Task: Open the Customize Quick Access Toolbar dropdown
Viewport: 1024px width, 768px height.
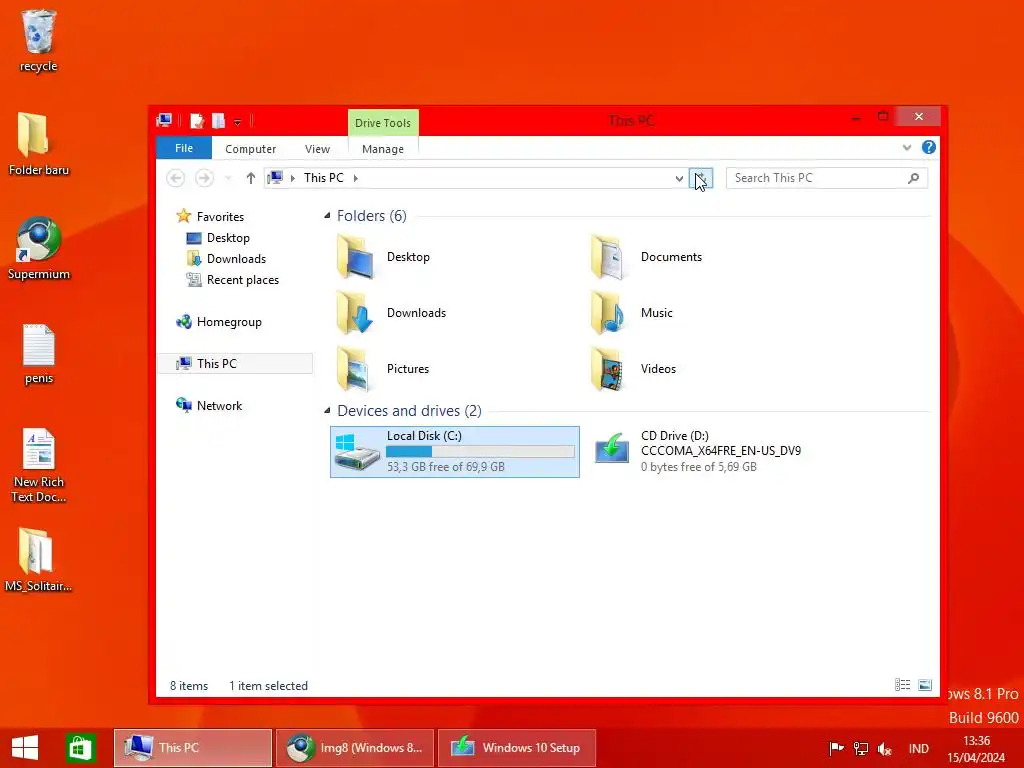Action: click(237, 121)
